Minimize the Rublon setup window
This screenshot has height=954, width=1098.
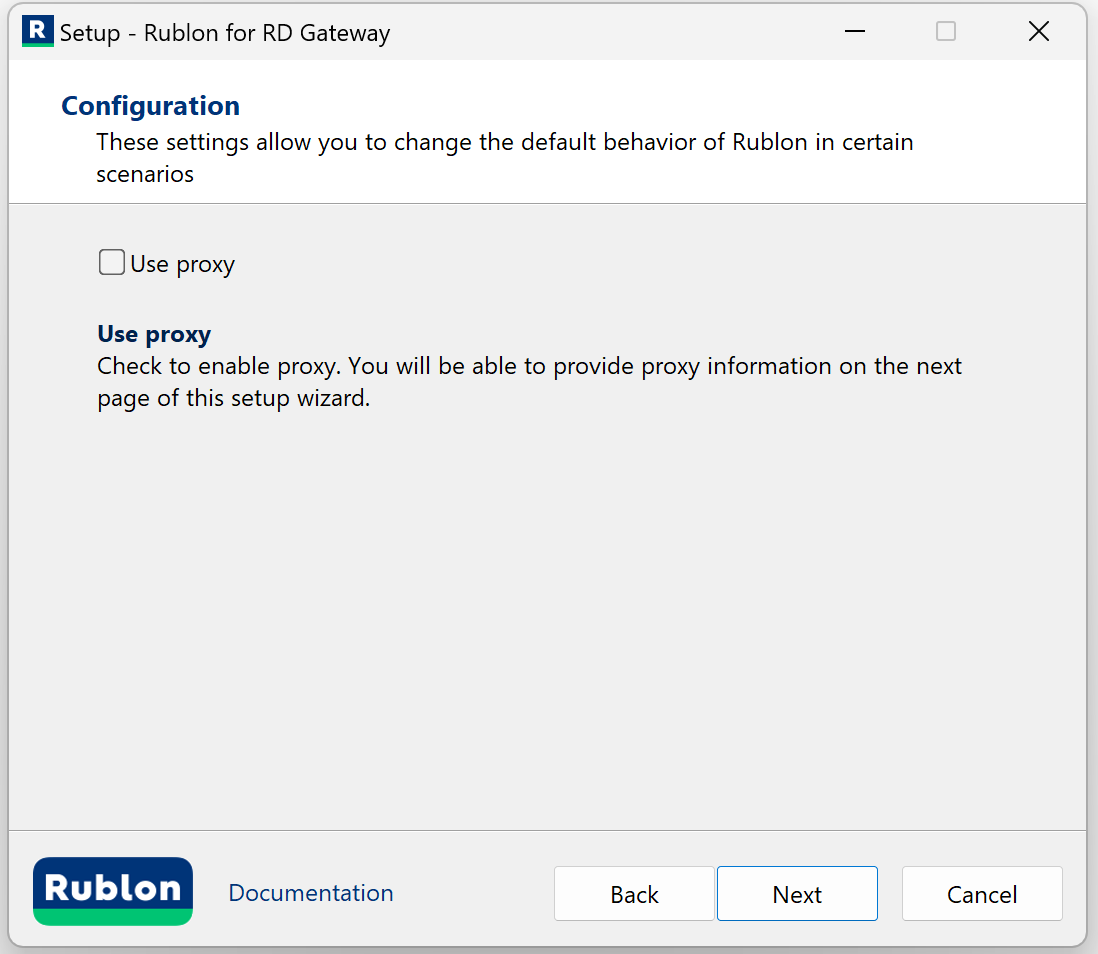(x=854, y=32)
